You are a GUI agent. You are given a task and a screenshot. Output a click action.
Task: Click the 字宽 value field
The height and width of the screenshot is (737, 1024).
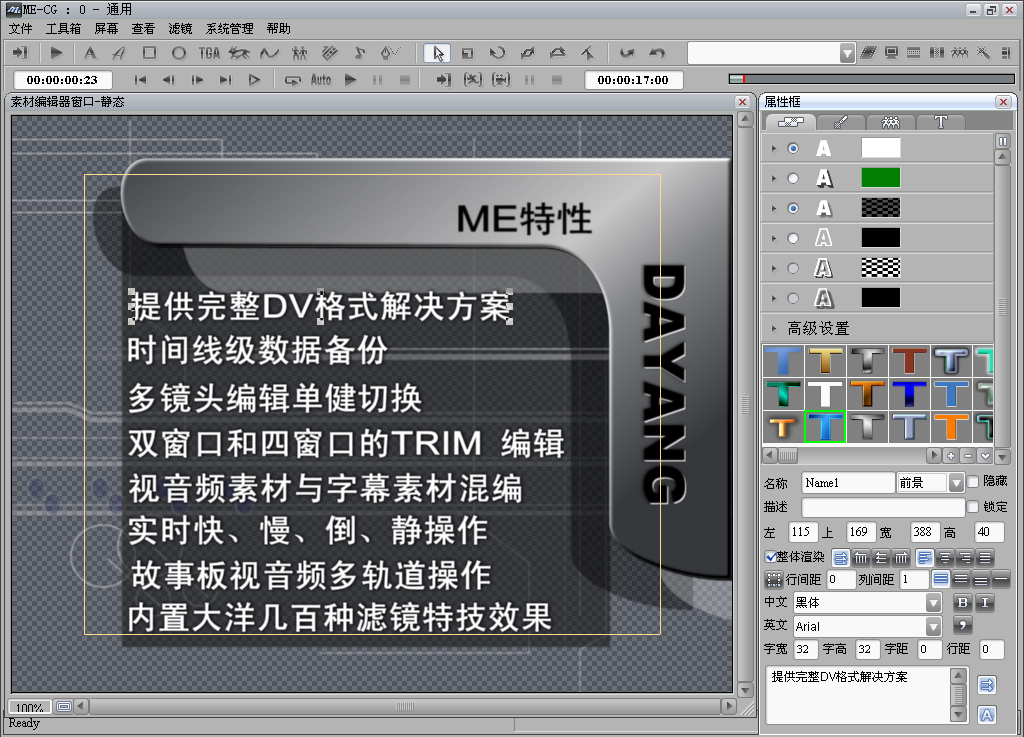tap(806, 649)
